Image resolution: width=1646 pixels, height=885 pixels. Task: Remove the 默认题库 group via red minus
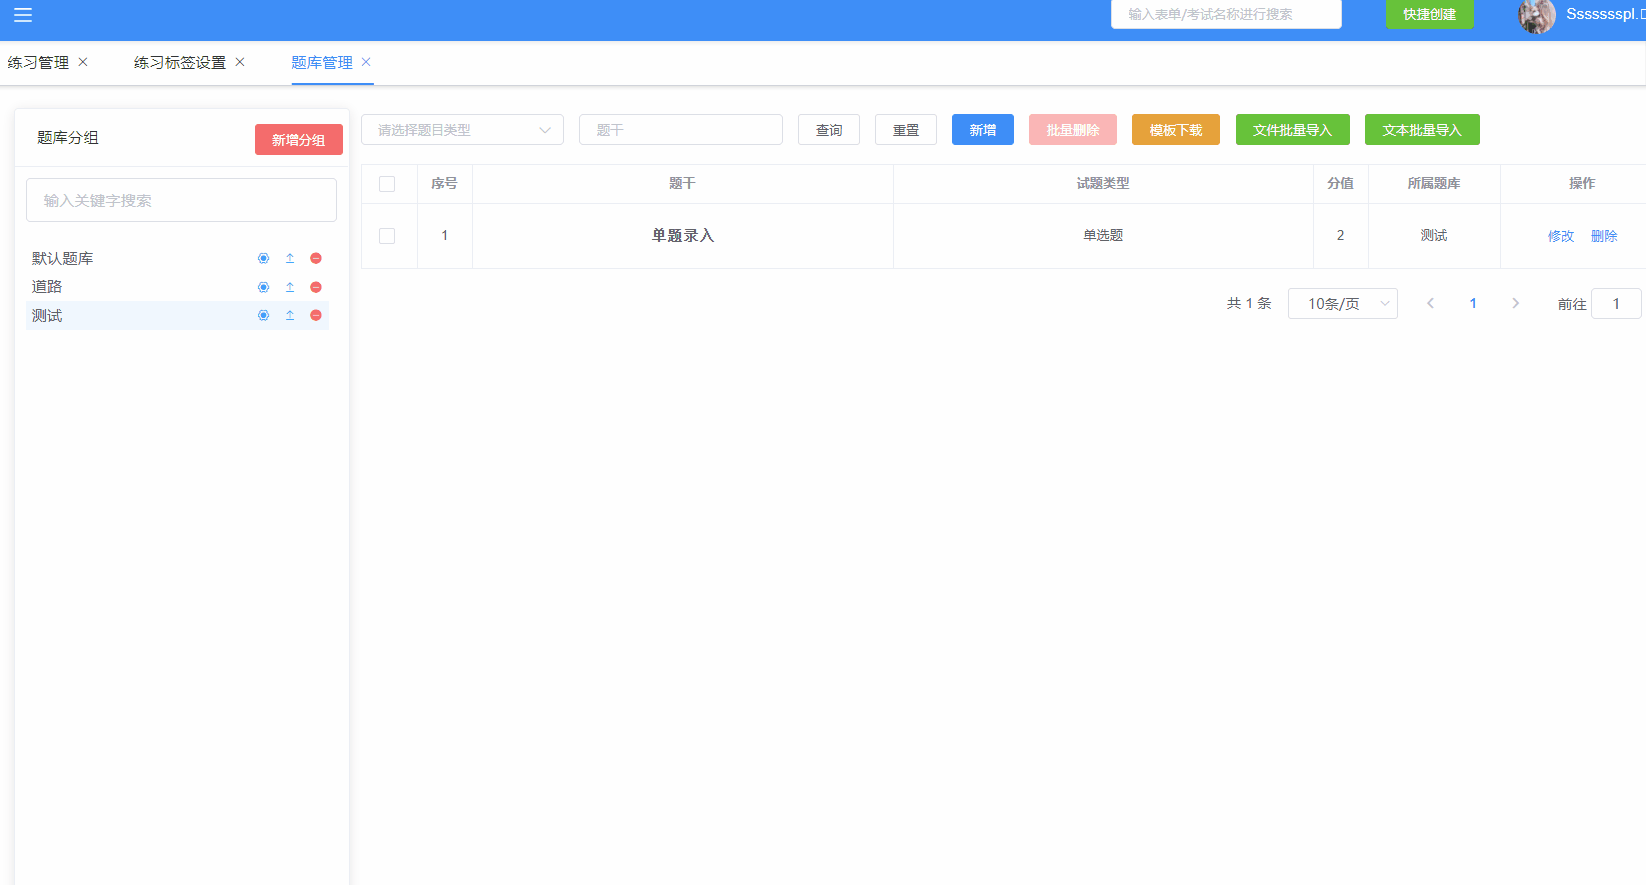tap(316, 258)
